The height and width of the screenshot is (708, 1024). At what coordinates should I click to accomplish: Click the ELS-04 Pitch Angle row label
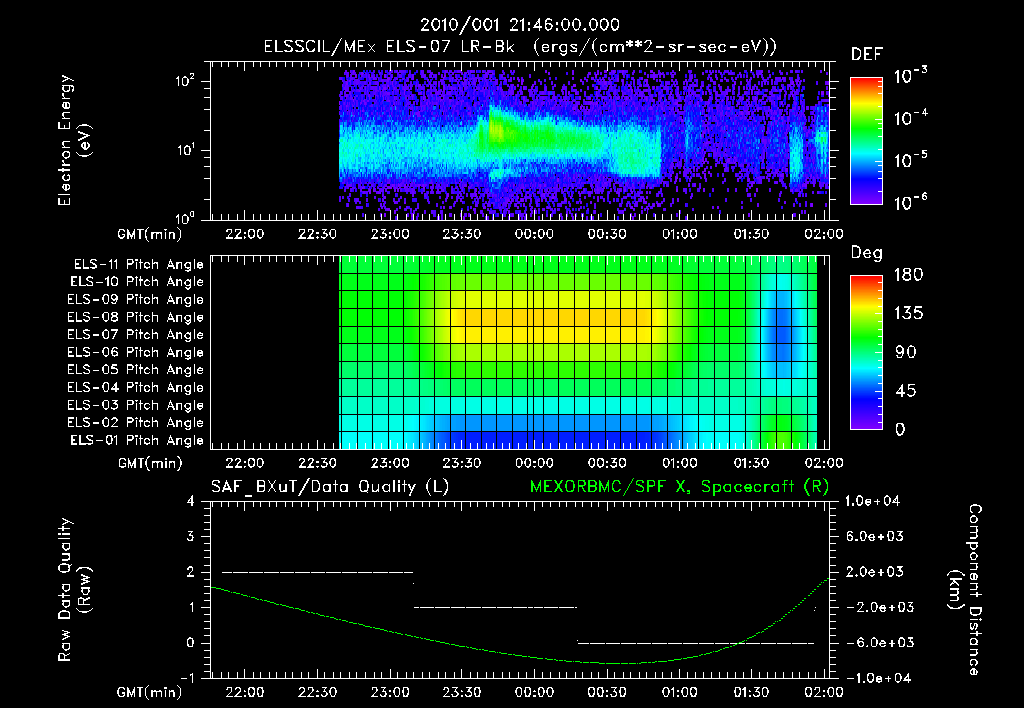[x=135, y=387]
